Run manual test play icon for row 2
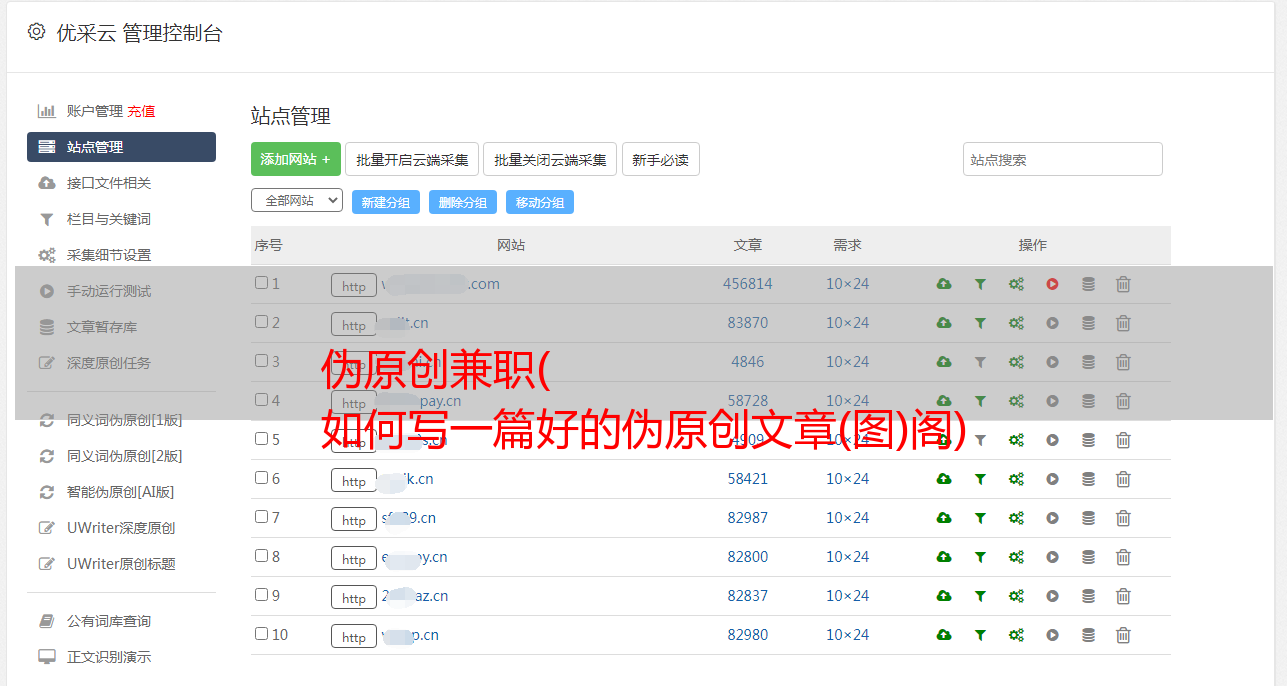The height and width of the screenshot is (686, 1287). 1052,323
